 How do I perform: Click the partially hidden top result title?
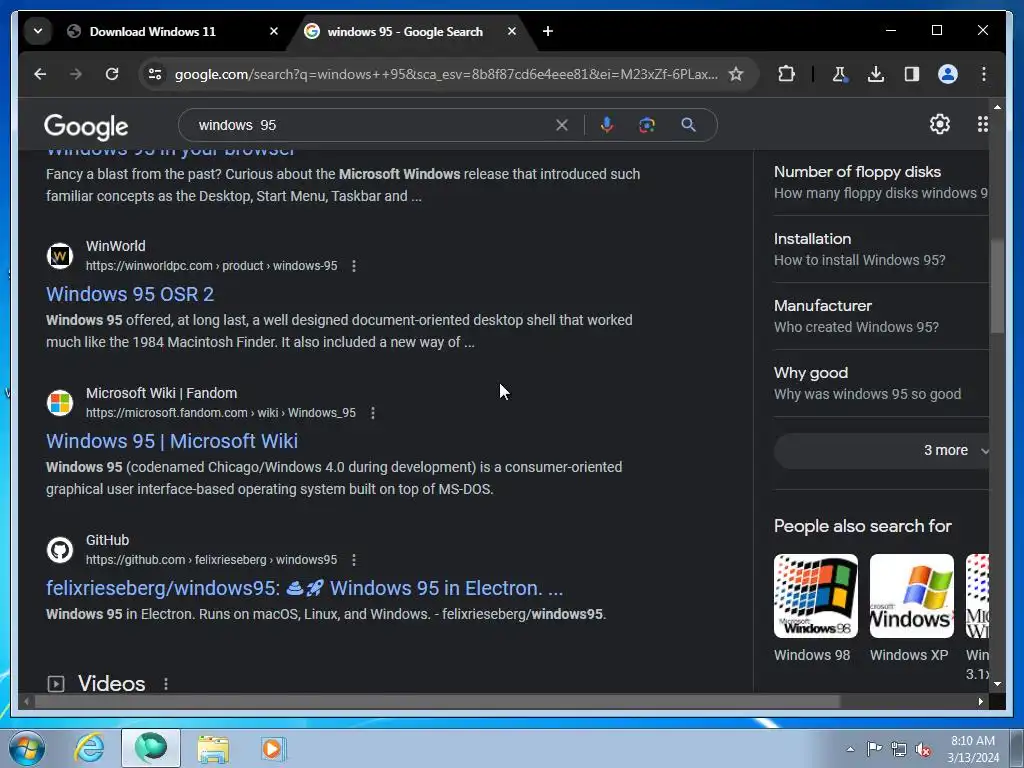pyautogui.click(x=170, y=152)
